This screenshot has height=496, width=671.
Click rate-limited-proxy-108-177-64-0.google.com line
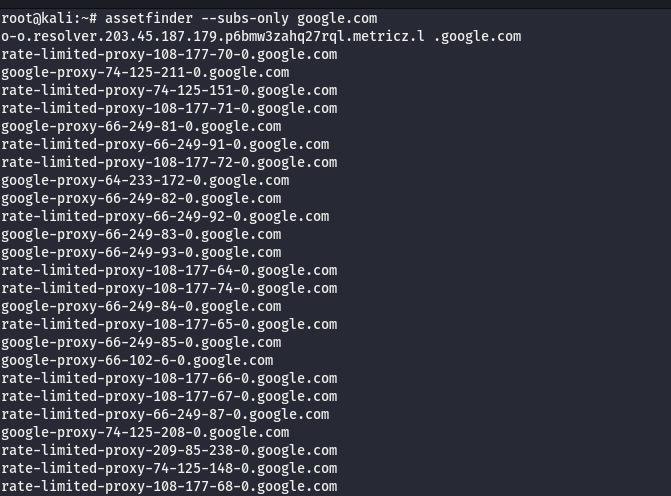[x=169, y=270]
